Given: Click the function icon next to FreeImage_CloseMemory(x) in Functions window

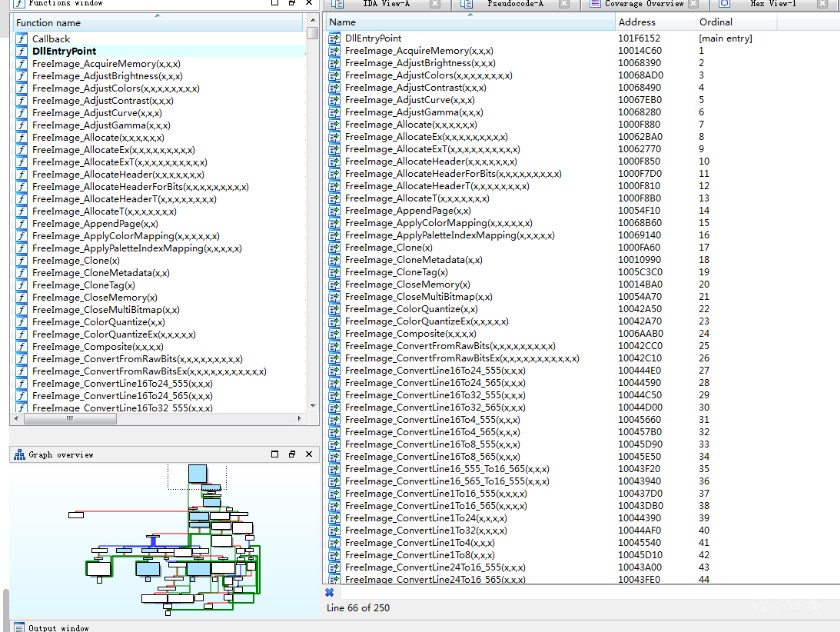Looking at the screenshot, I should (21, 298).
